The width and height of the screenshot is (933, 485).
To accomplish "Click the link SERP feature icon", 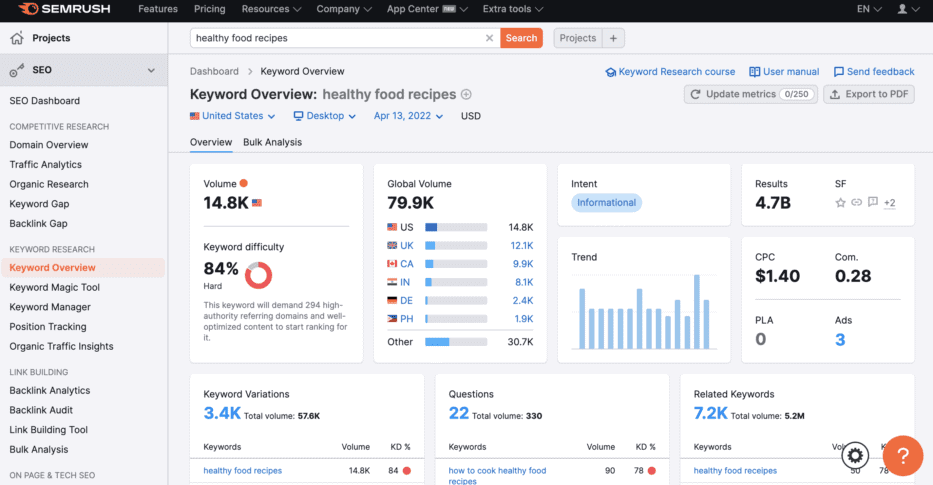I will [x=856, y=202].
